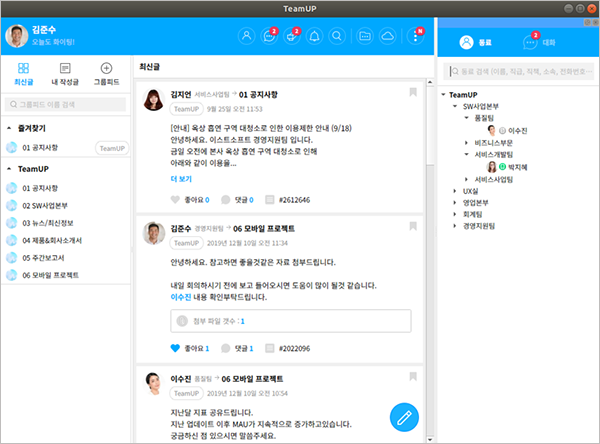Viewport: 600px width, 444px height.
Task: Expand the UX실 node
Action: pyautogui.click(x=455, y=191)
